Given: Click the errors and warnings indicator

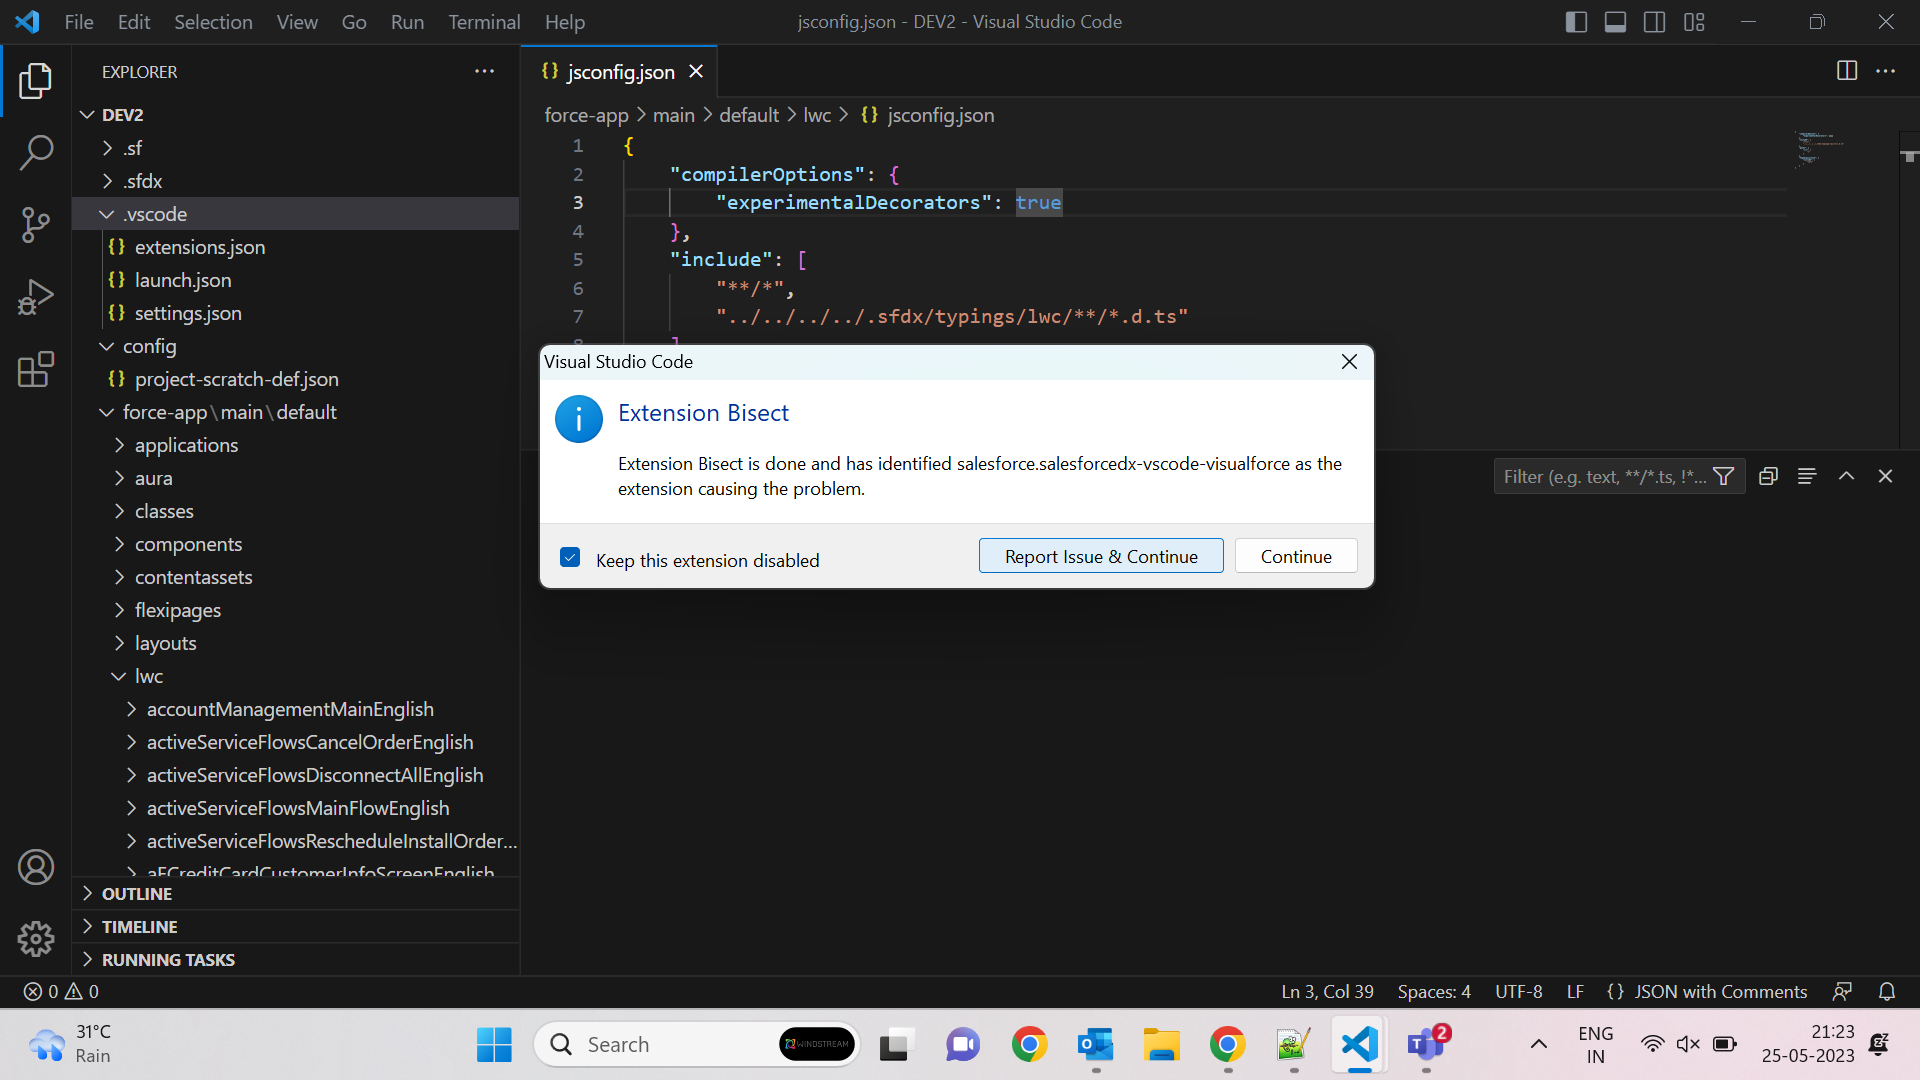Looking at the screenshot, I should tap(60, 991).
